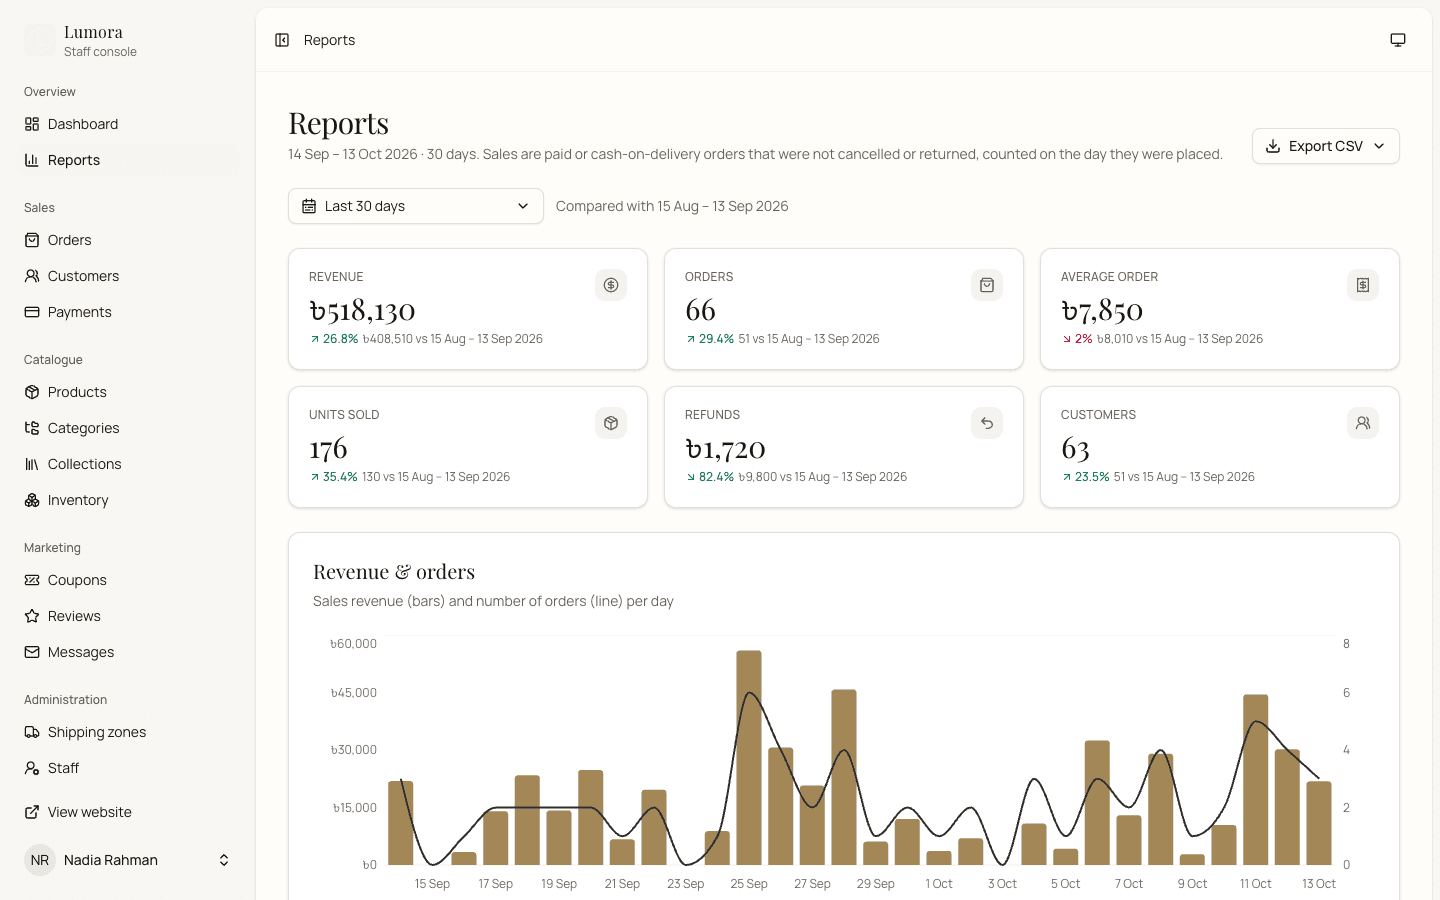Click the Coupons ticket icon in sidebar

(x=32, y=580)
